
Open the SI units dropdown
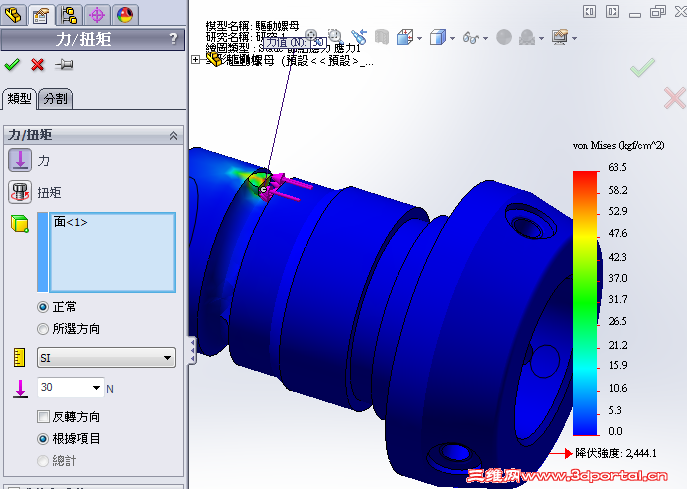click(x=106, y=358)
